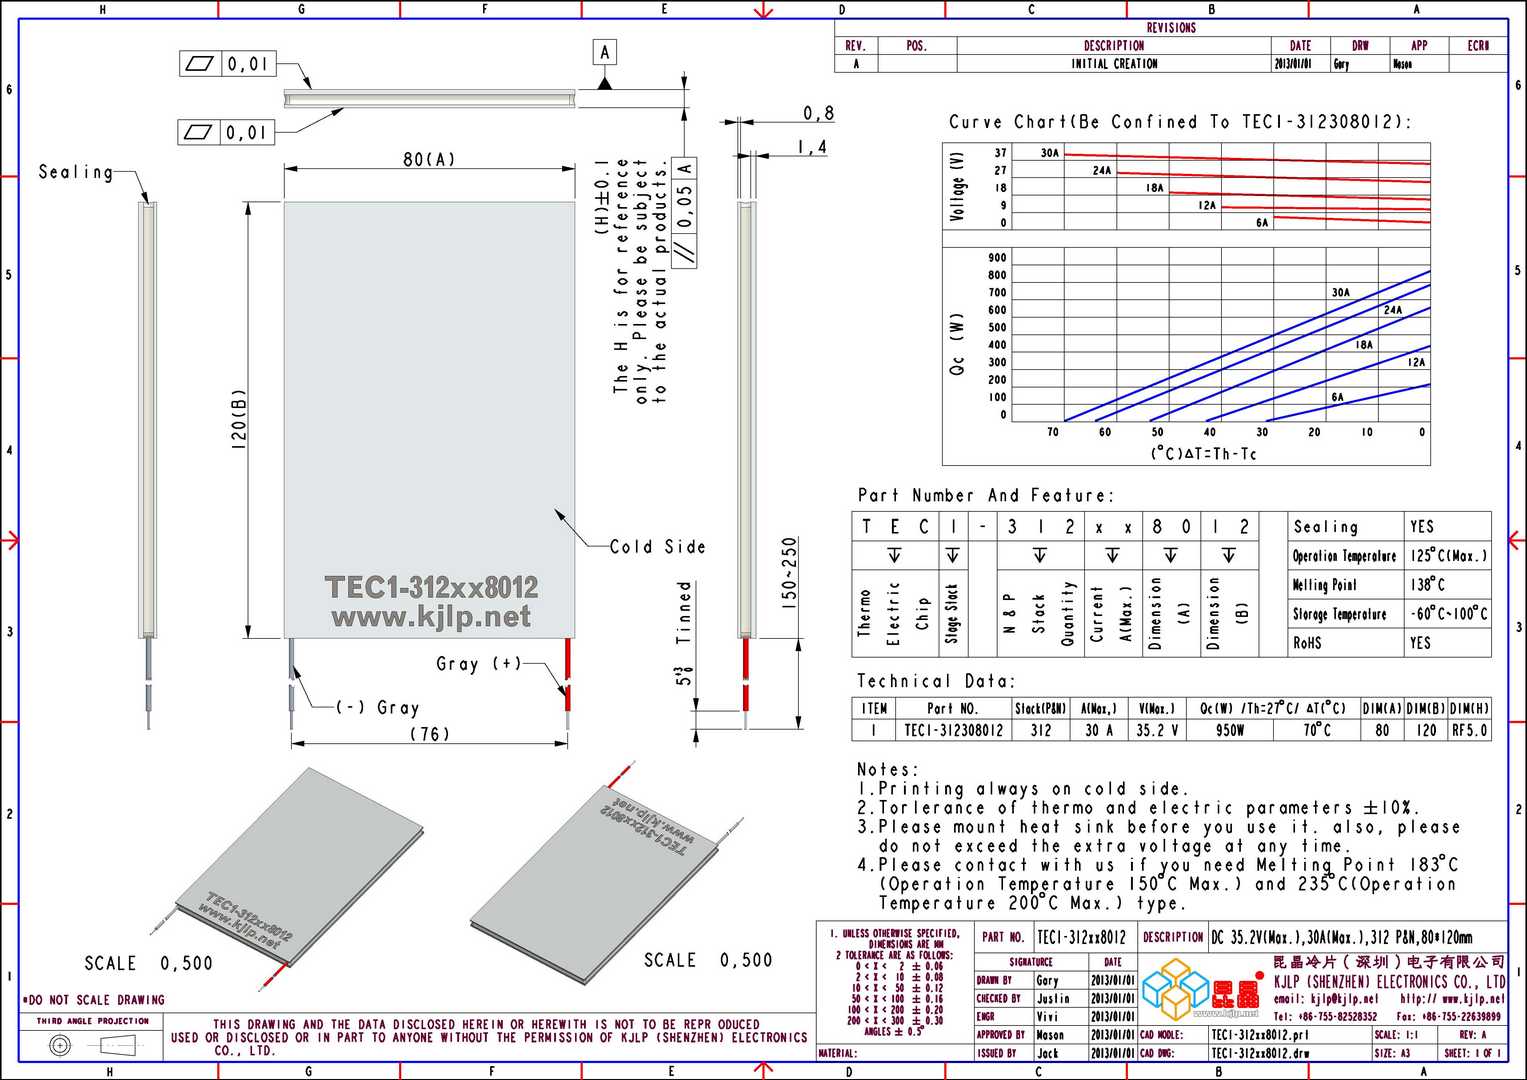Image resolution: width=1527 pixels, height=1080 pixels.
Task: Click the Sealing callout on left side view
Action: coord(76,172)
